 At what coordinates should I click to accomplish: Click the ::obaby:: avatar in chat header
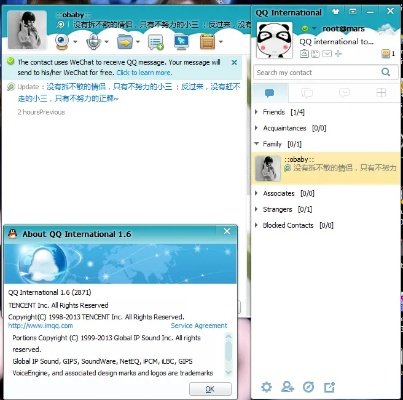27,29
